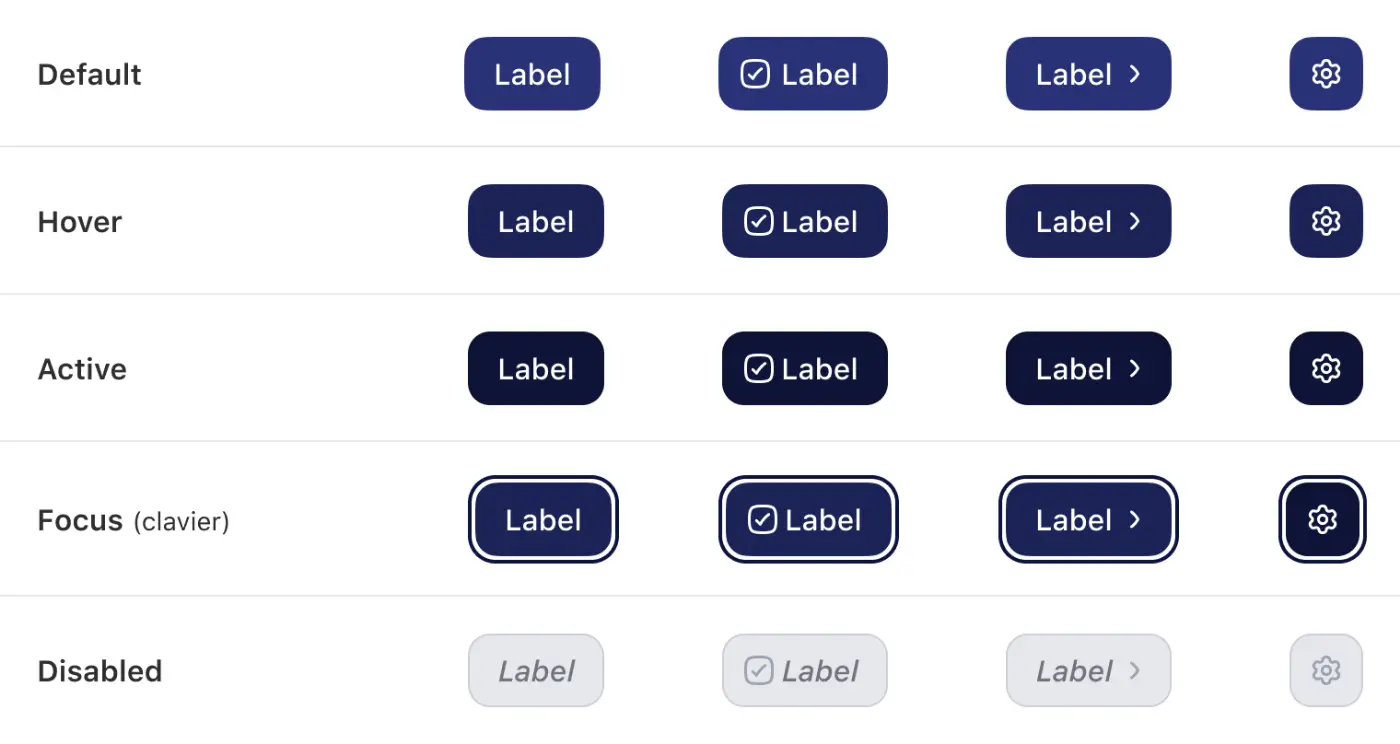The image size is (1400, 744).
Task: Click the disabled plain Label button
Action: 536,670
